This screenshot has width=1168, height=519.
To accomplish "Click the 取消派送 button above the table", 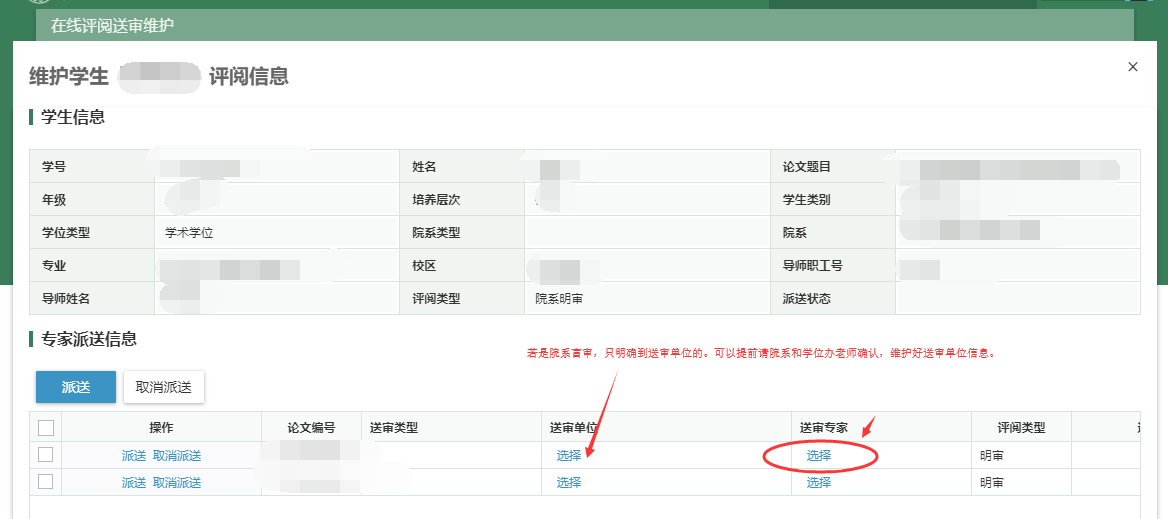I will pos(164,387).
